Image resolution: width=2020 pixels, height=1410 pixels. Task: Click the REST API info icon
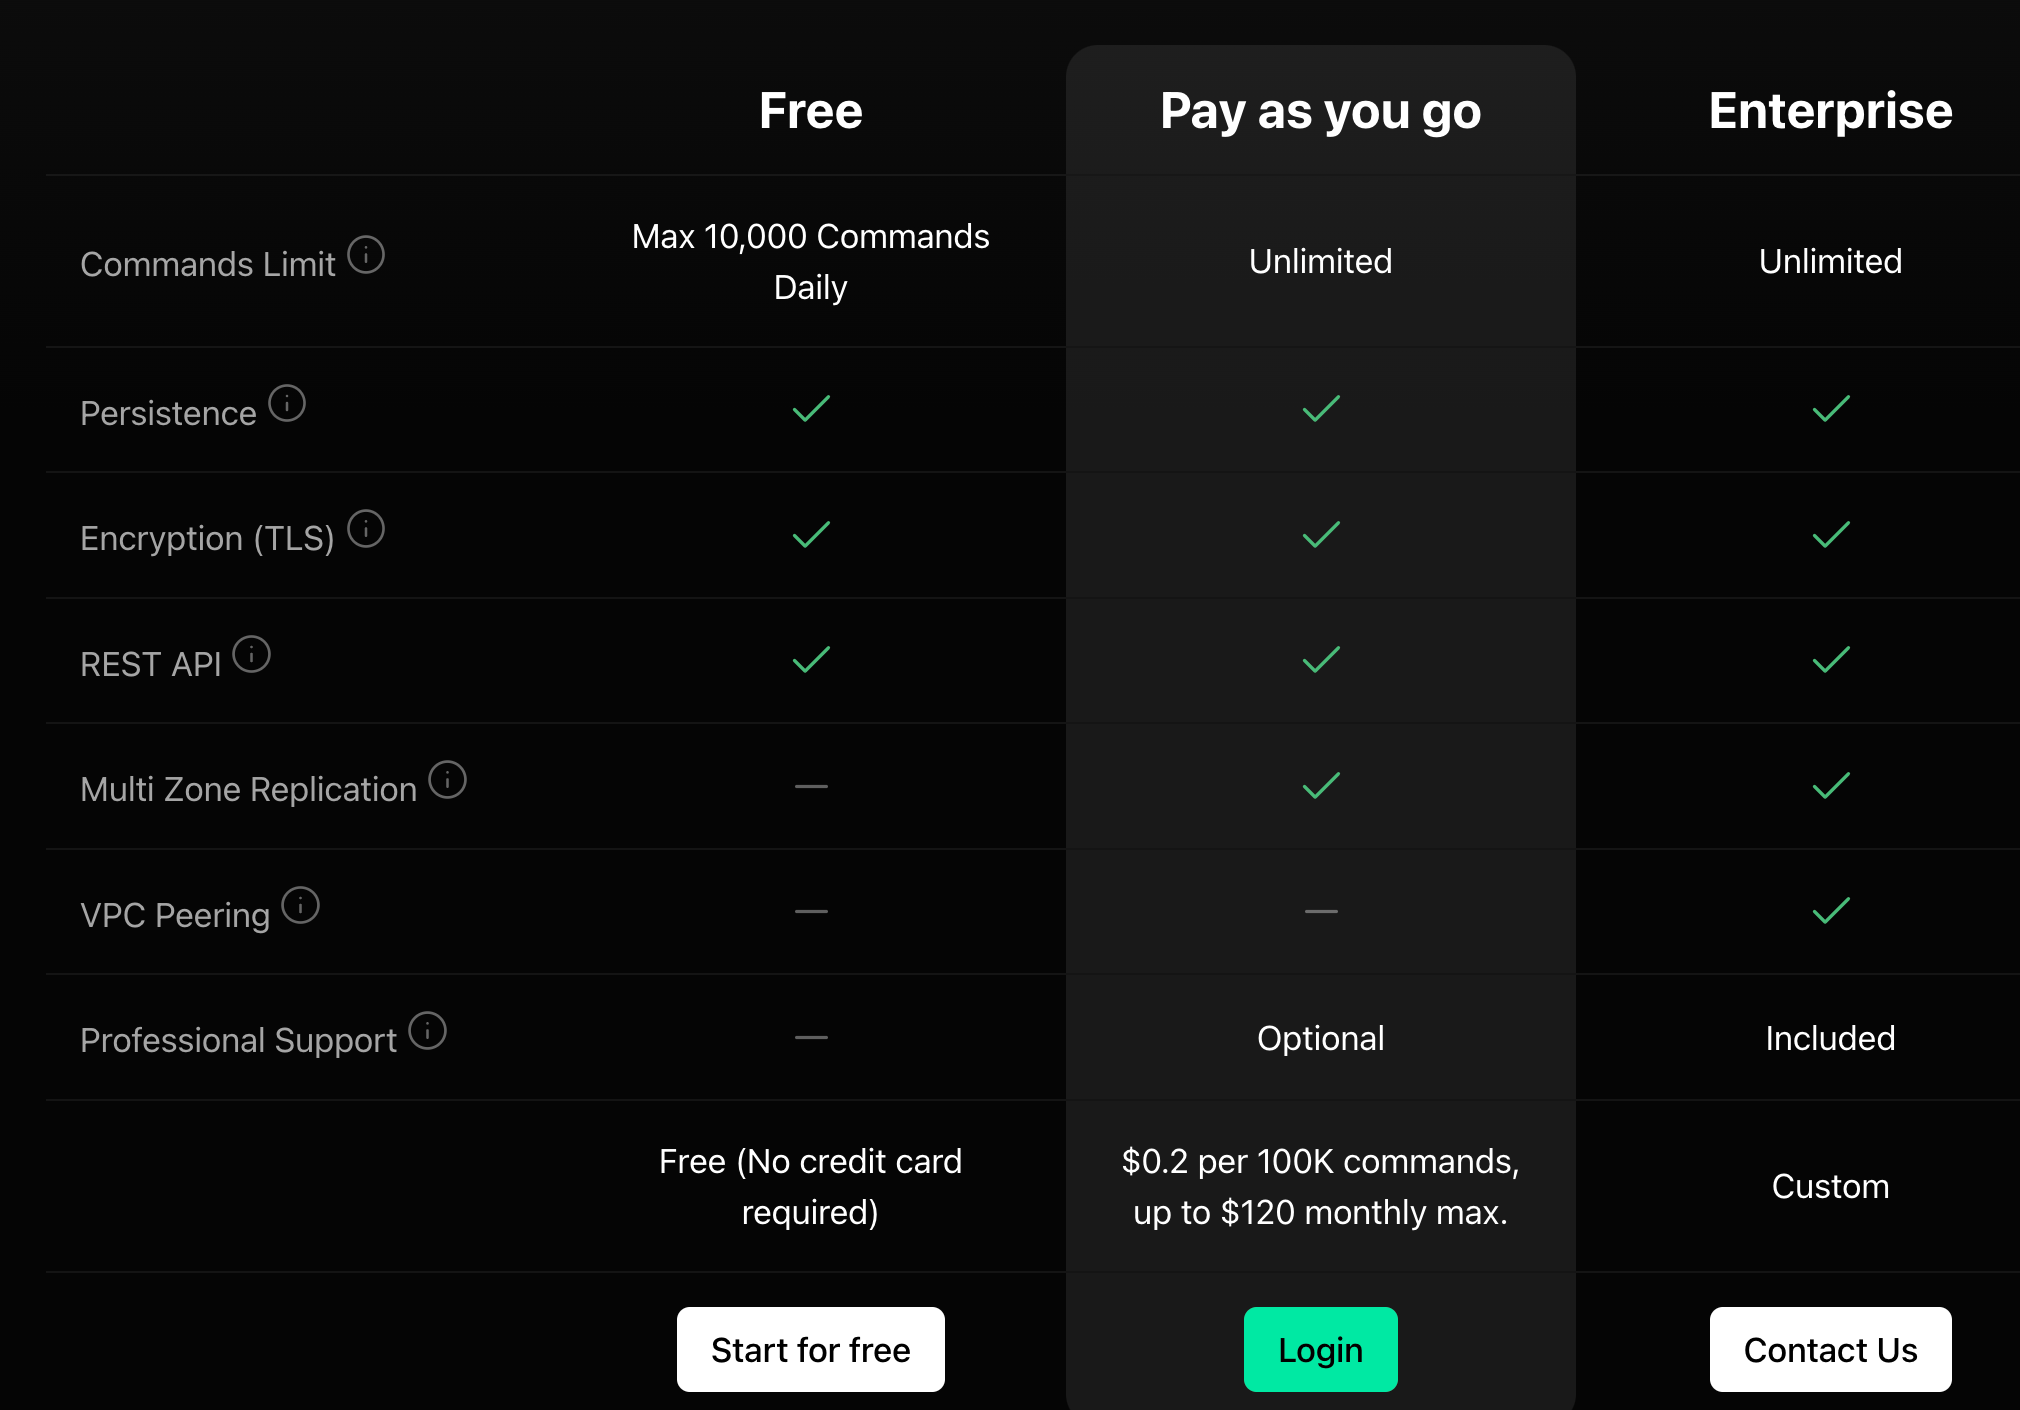(x=252, y=655)
